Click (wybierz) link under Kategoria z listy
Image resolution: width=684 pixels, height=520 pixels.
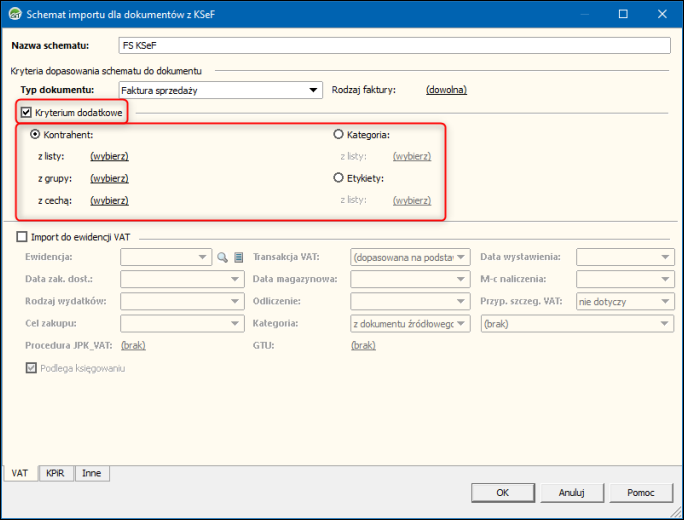412,156
